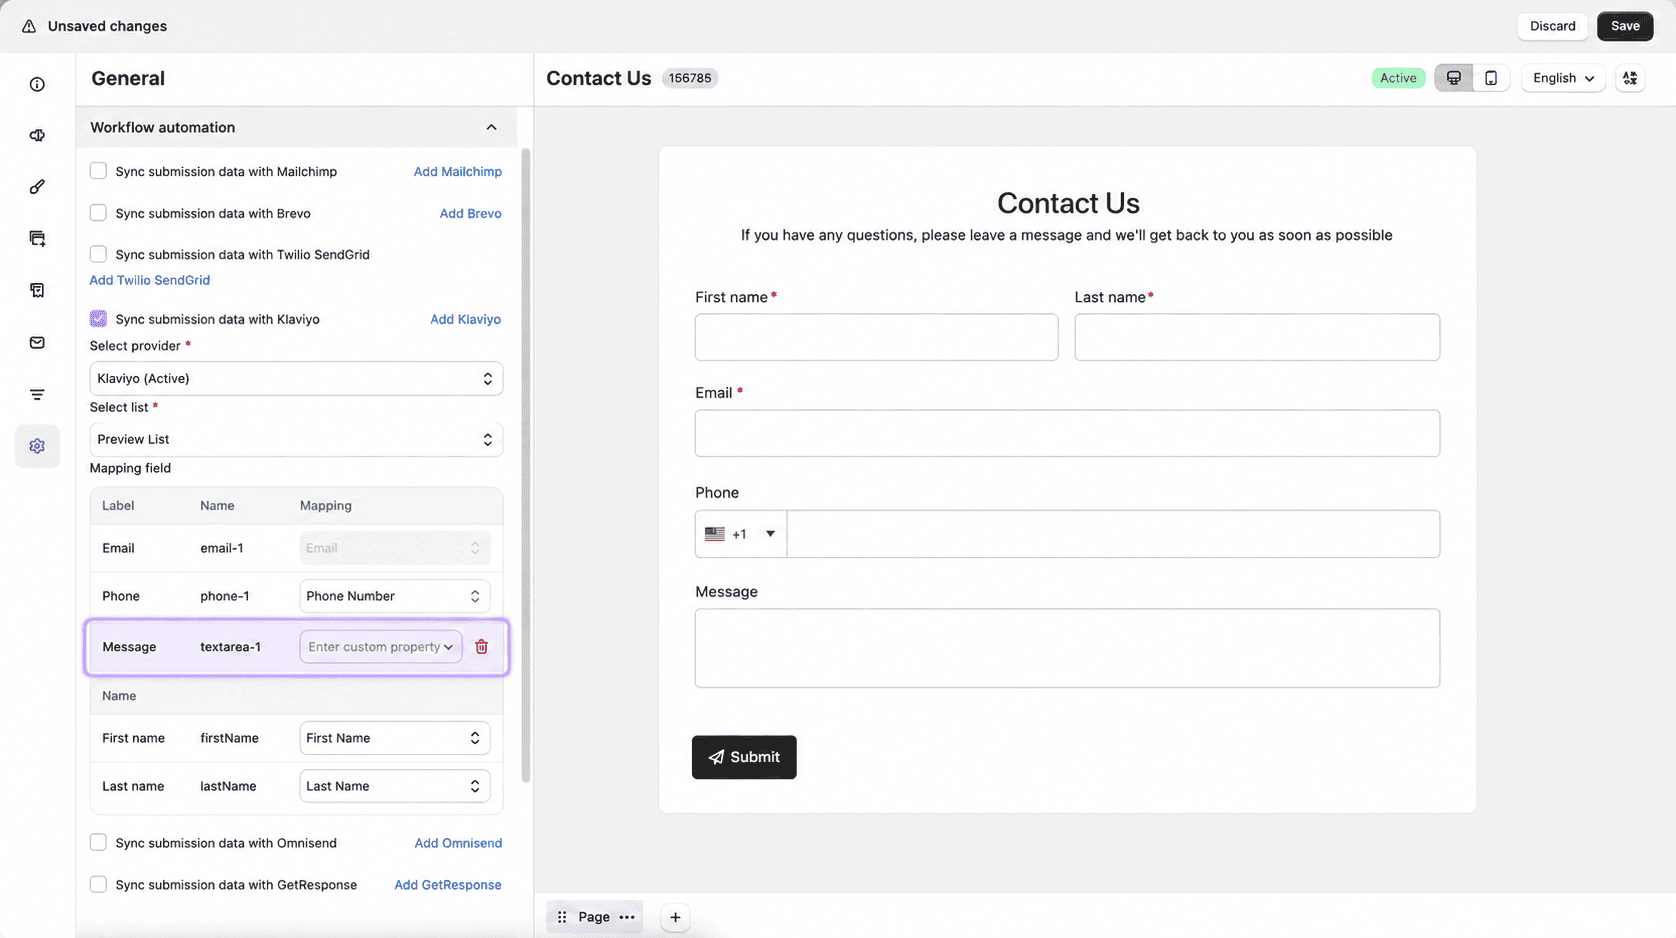The height and width of the screenshot is (938, 1676).
Task: Open the brush appearance icon in sidebar
Action: (x=37, y=187)
